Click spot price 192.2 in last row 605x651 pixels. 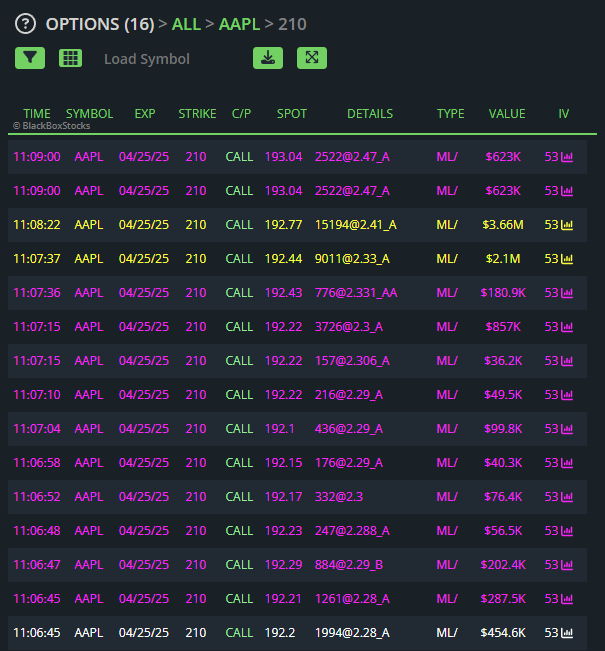click(x=280, y=633)
